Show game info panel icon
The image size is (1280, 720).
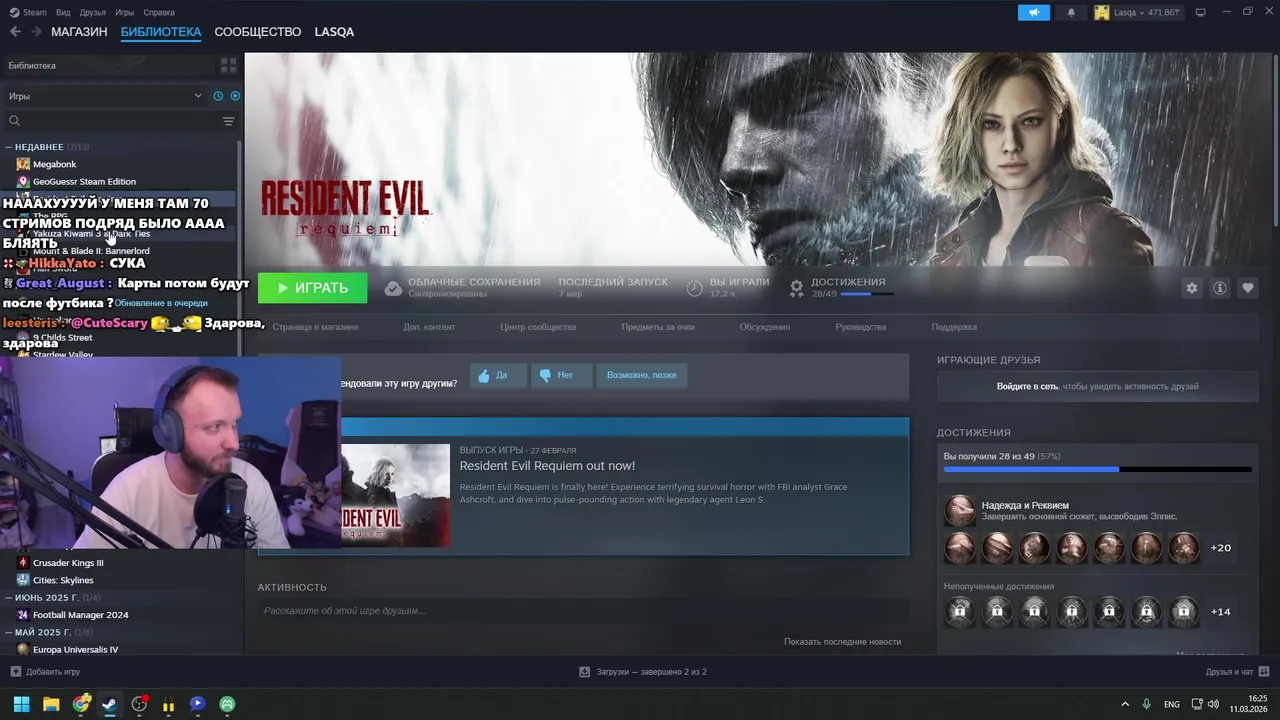click(1219, 288)
